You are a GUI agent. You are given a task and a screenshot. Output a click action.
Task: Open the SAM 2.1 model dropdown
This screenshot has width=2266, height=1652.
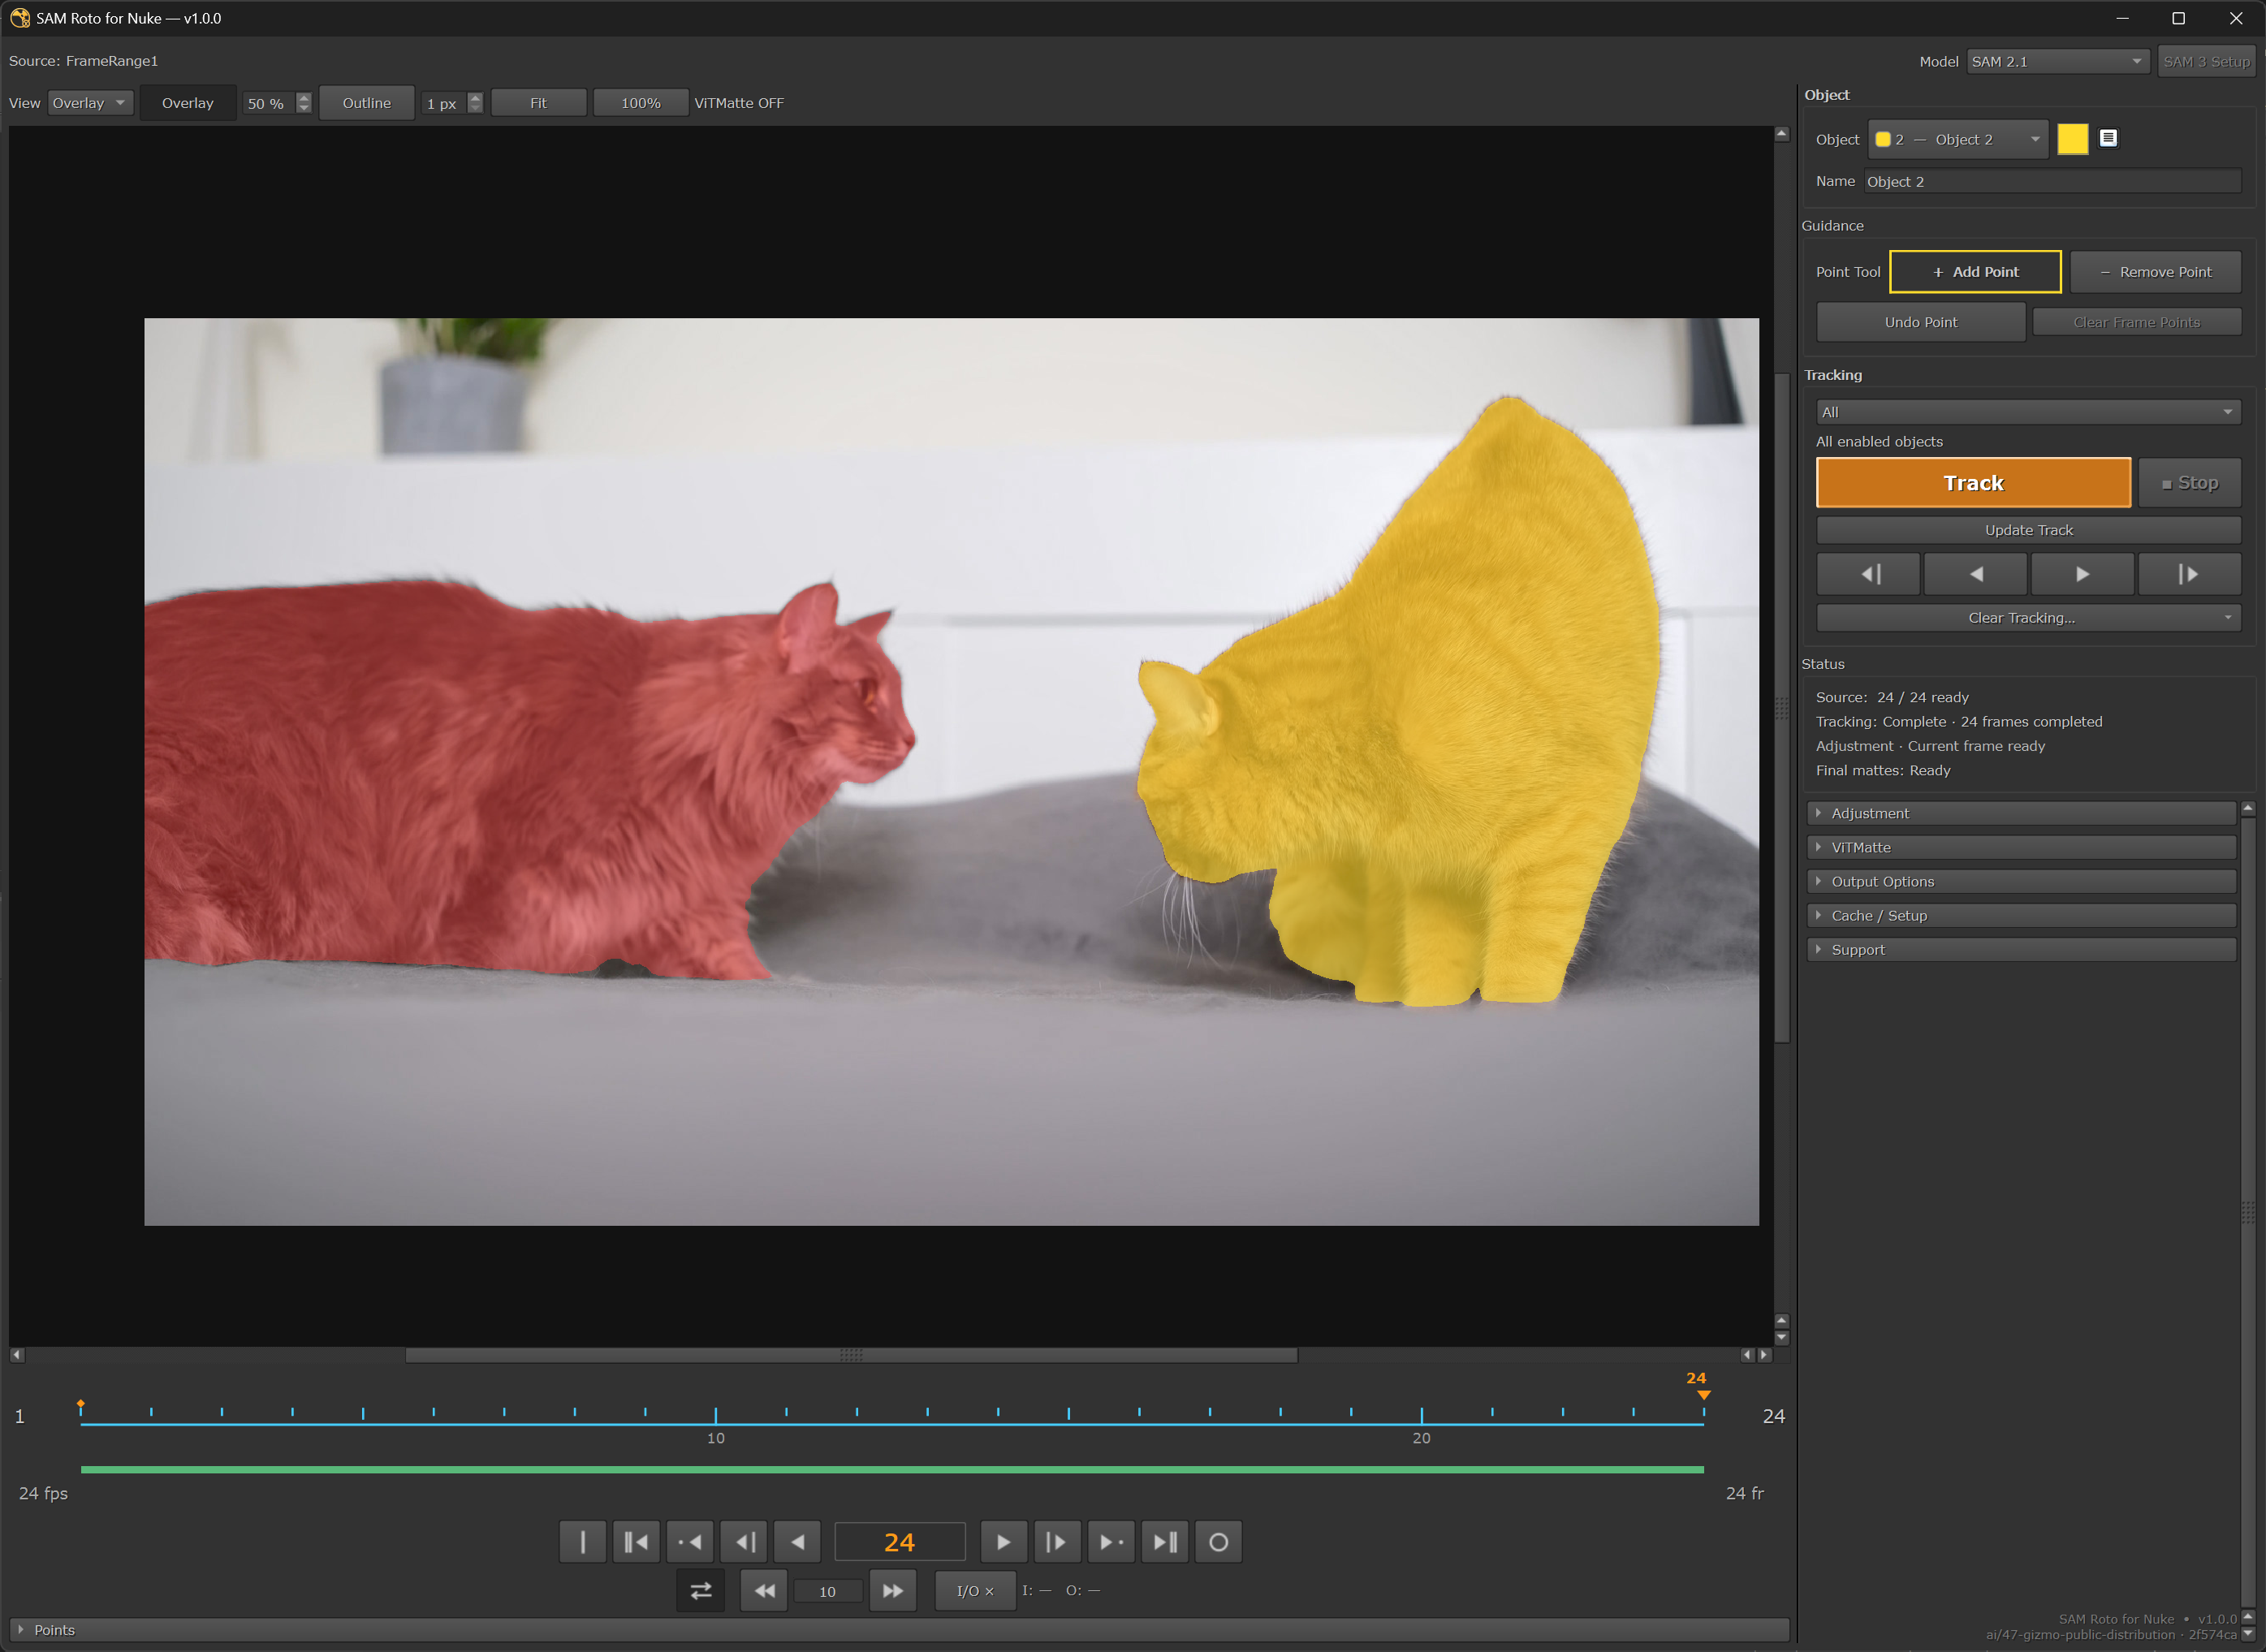tap(2058, 61)
